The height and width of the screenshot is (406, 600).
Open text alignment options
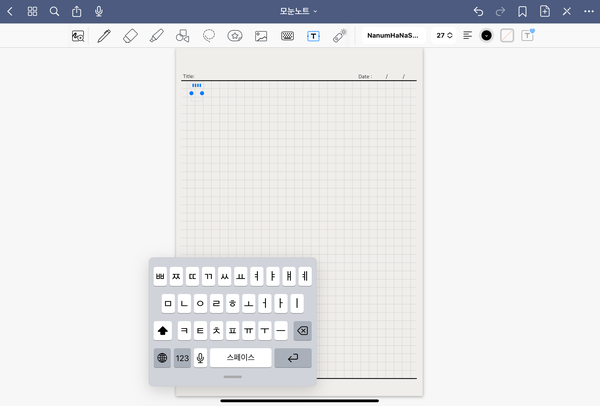point(467,35)
